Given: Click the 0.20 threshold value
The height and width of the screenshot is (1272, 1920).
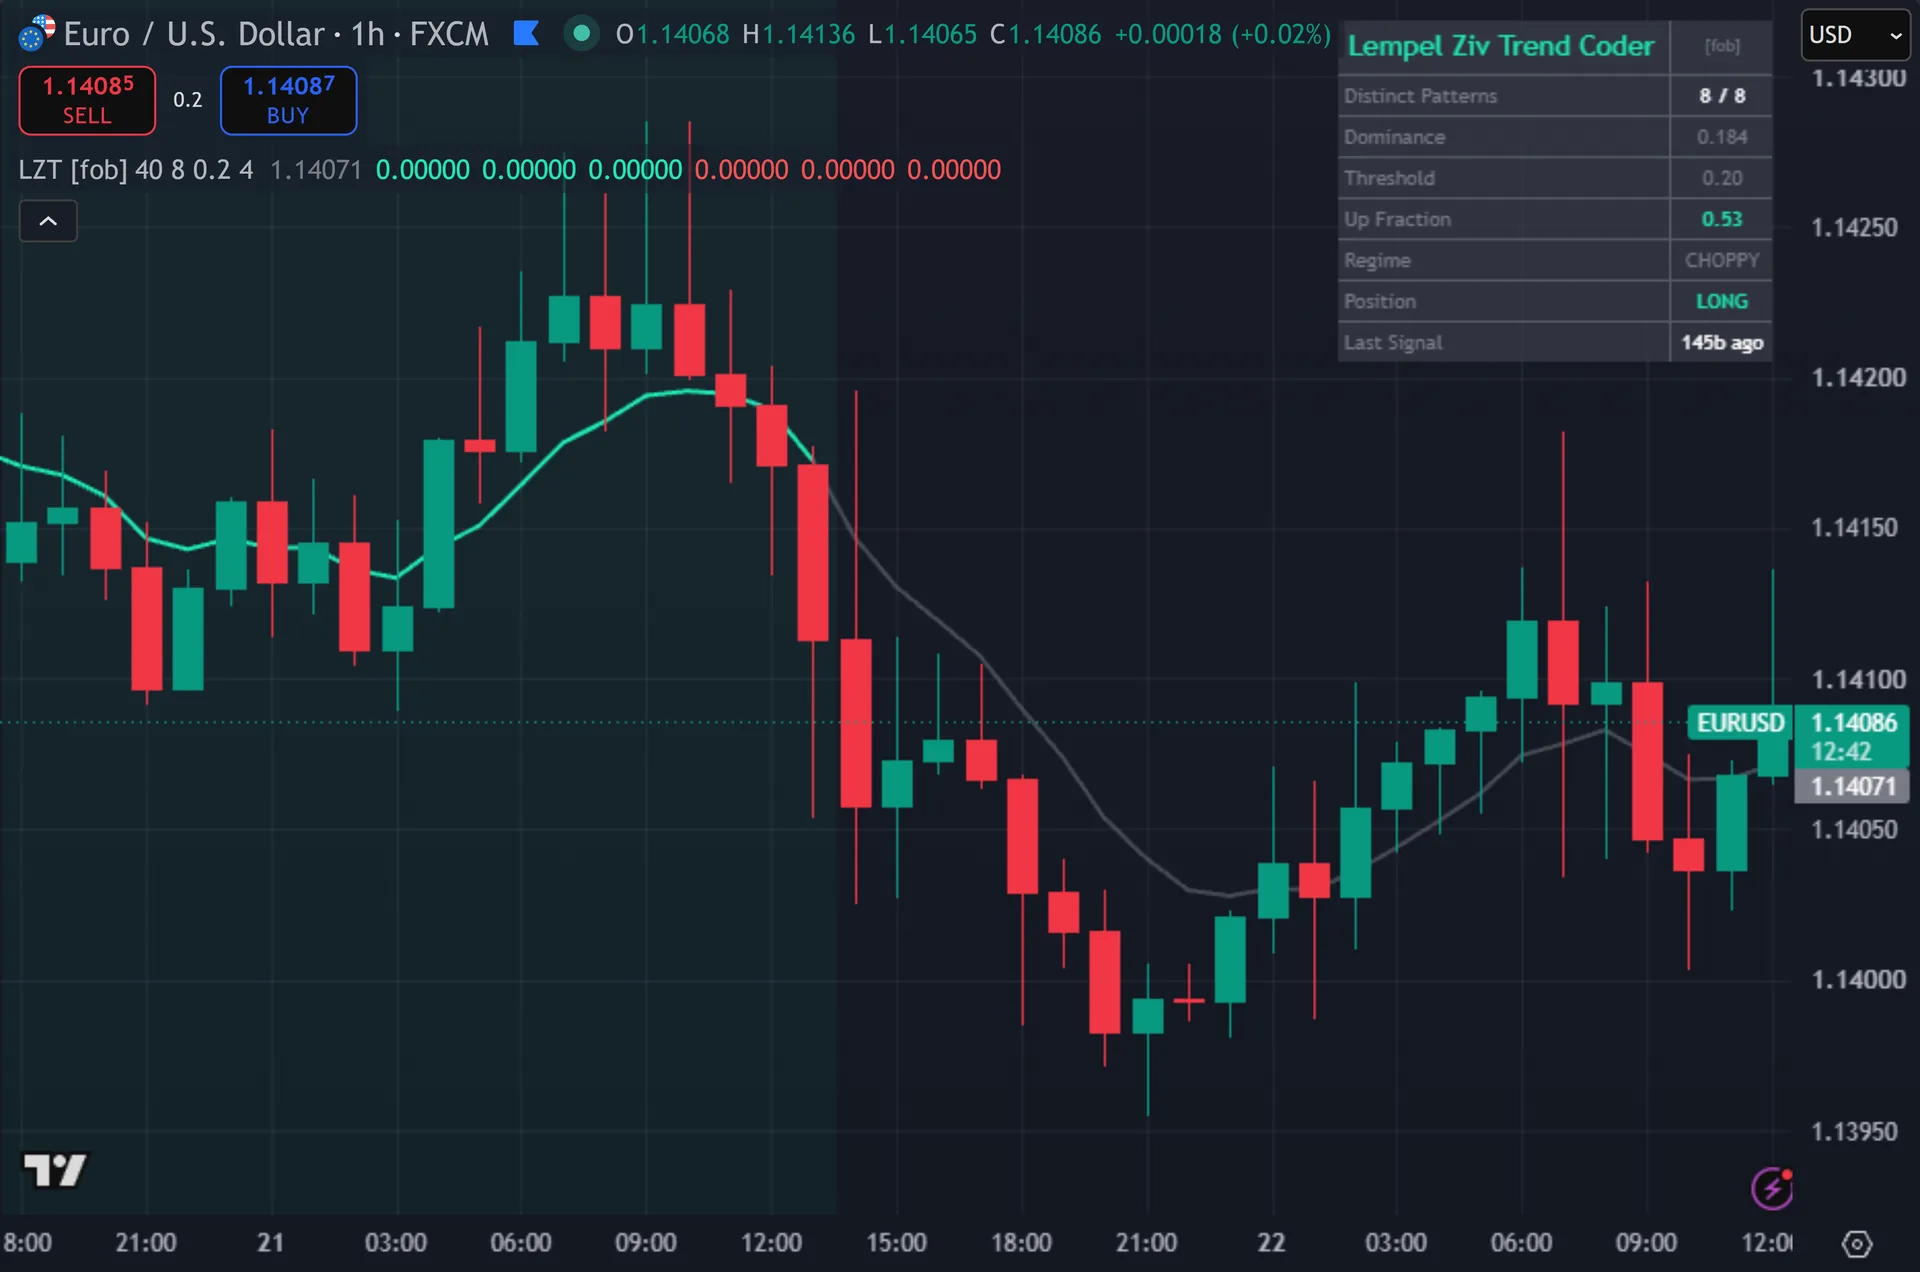Looking at the screenshot, I should coord(1722,178).
